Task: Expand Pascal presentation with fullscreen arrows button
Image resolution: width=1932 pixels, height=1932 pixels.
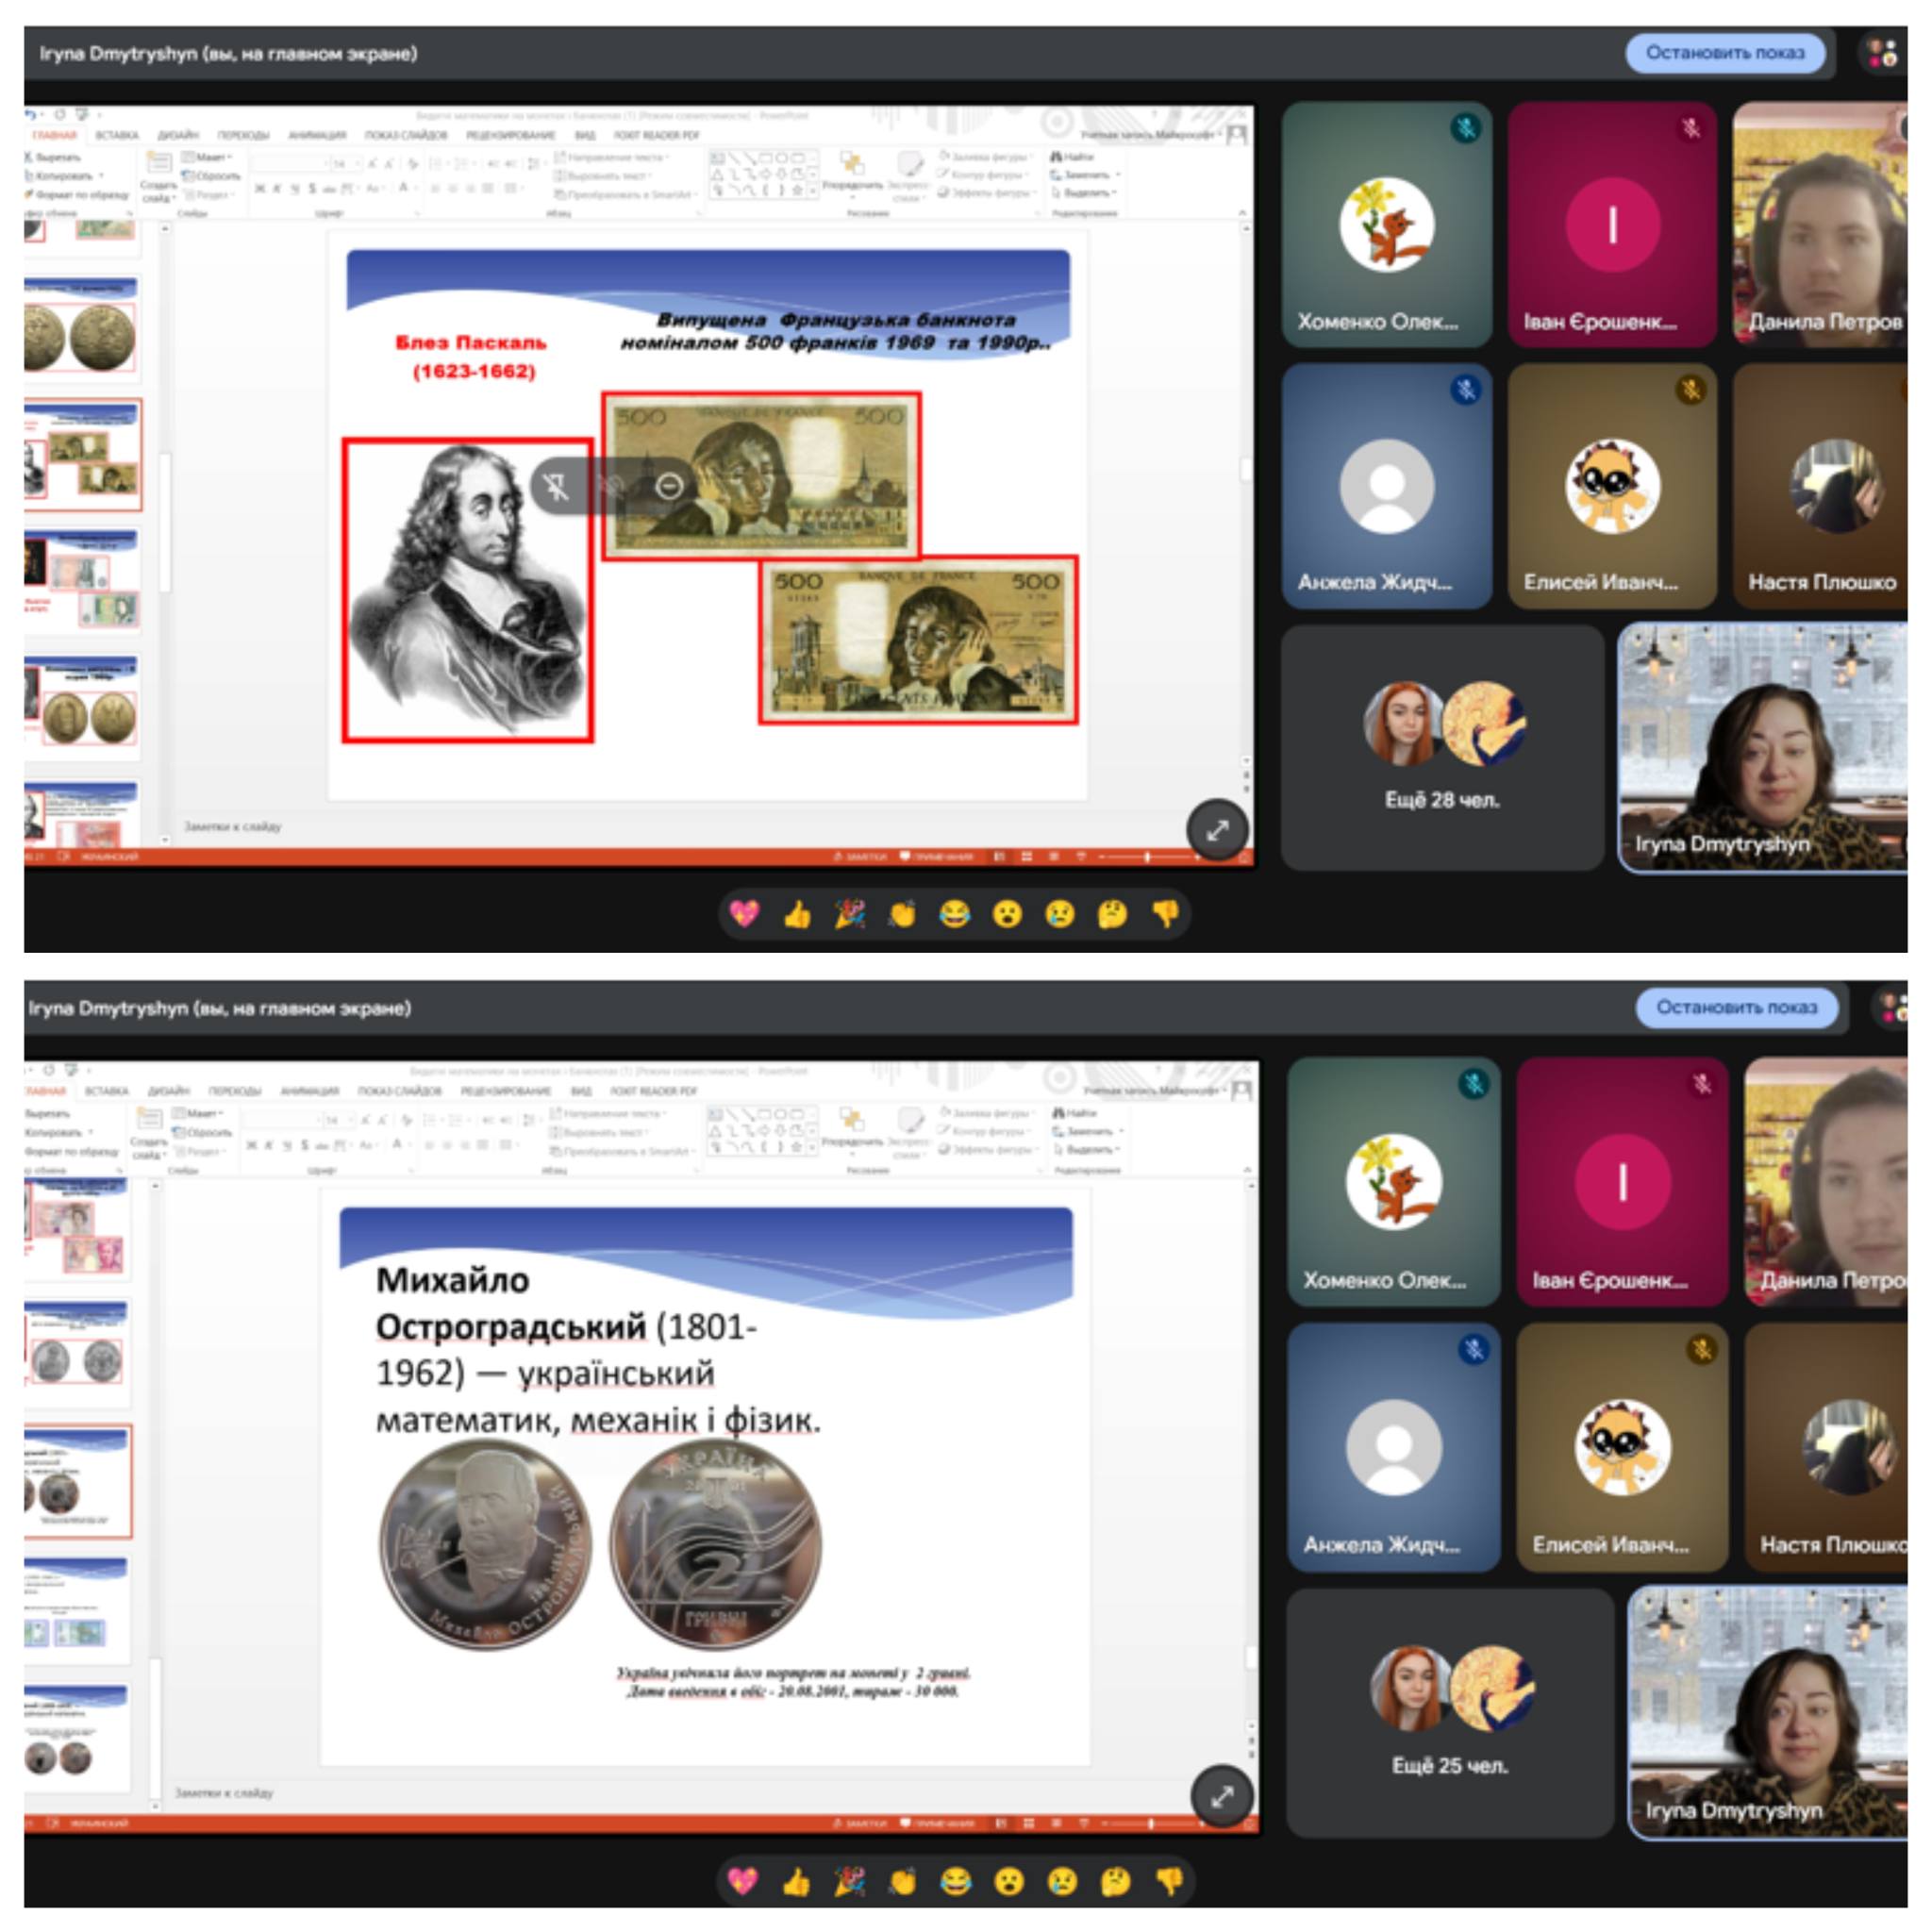Action: pyautogui.click(x=1217, y=830)
